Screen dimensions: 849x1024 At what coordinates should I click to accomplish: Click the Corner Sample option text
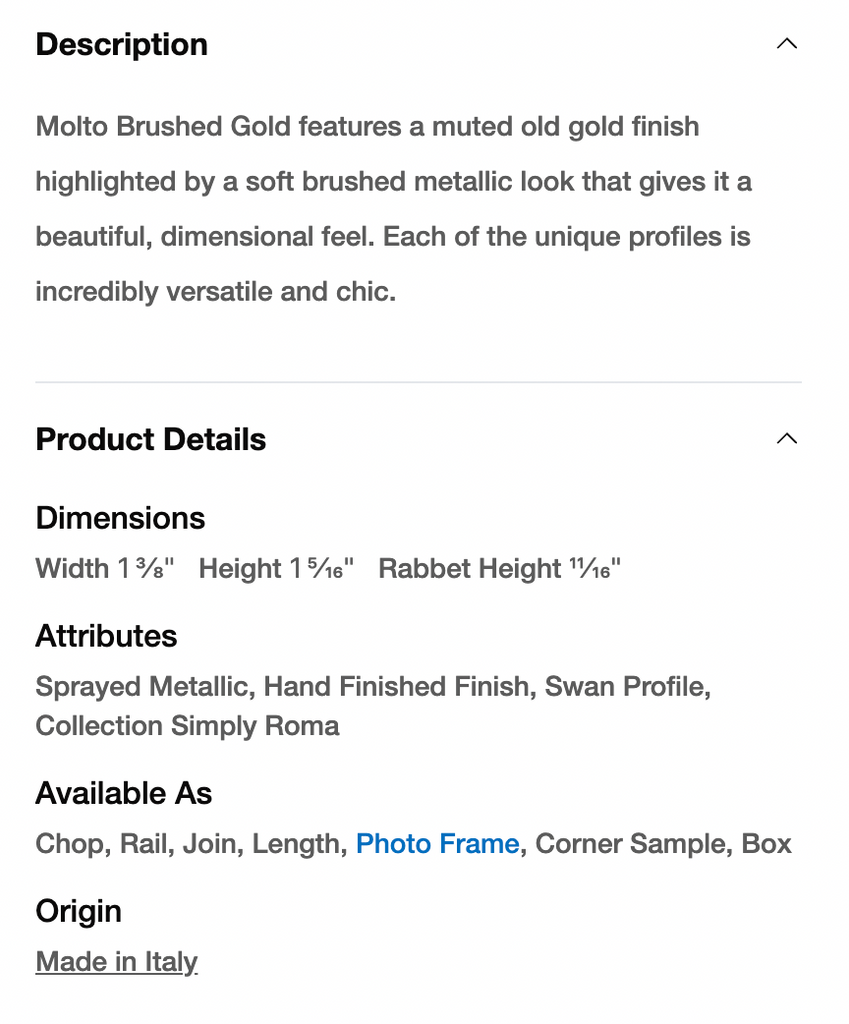pyautogui.click(x=630, y=844)
